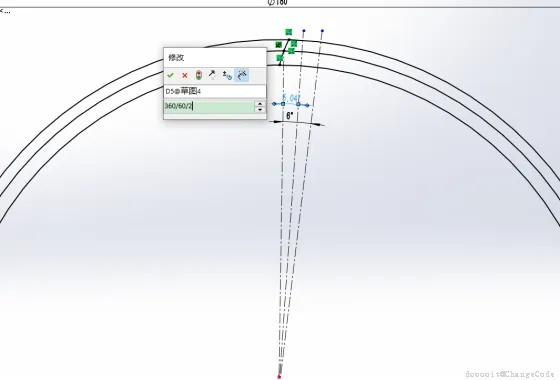Screen dimensions: 560x380
Task: Click the lowest green relation icon
Action: [x=280, y=58]
